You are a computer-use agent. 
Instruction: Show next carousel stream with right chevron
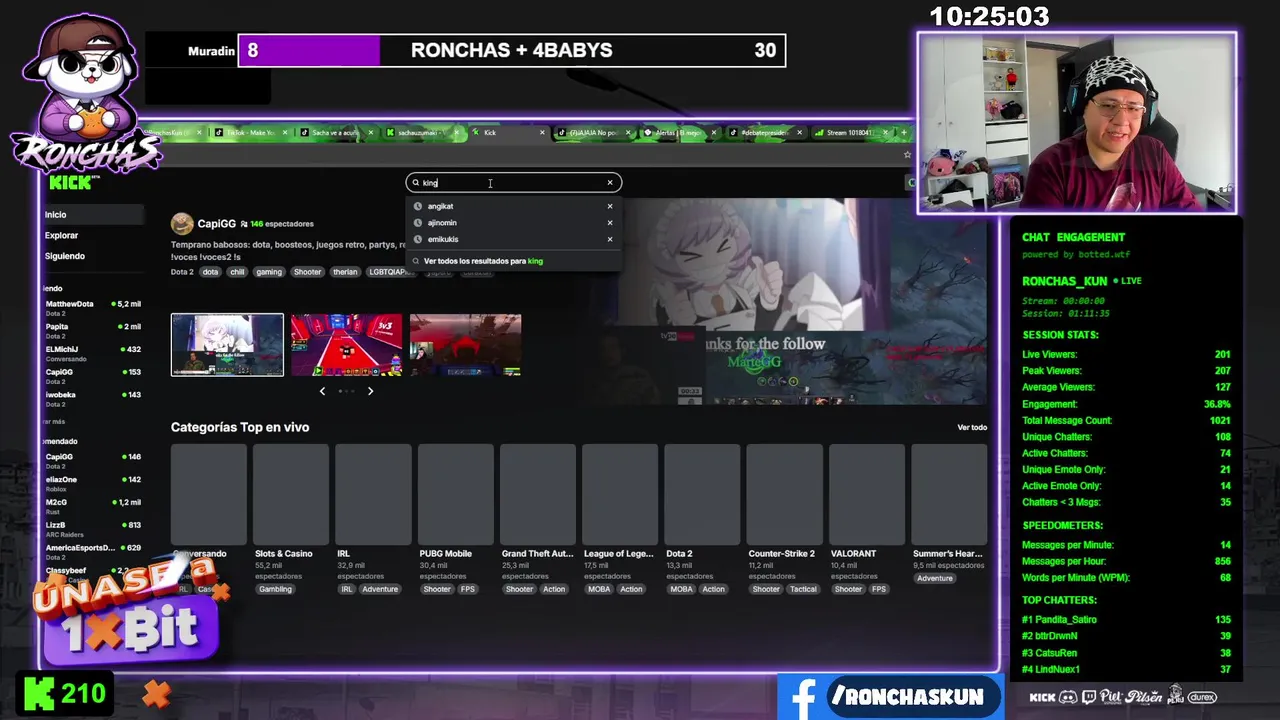[370, 391]
